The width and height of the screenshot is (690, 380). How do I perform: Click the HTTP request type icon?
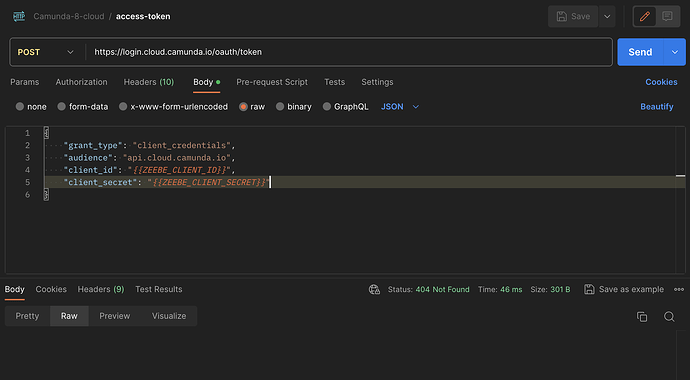click(x=19, y=16)
